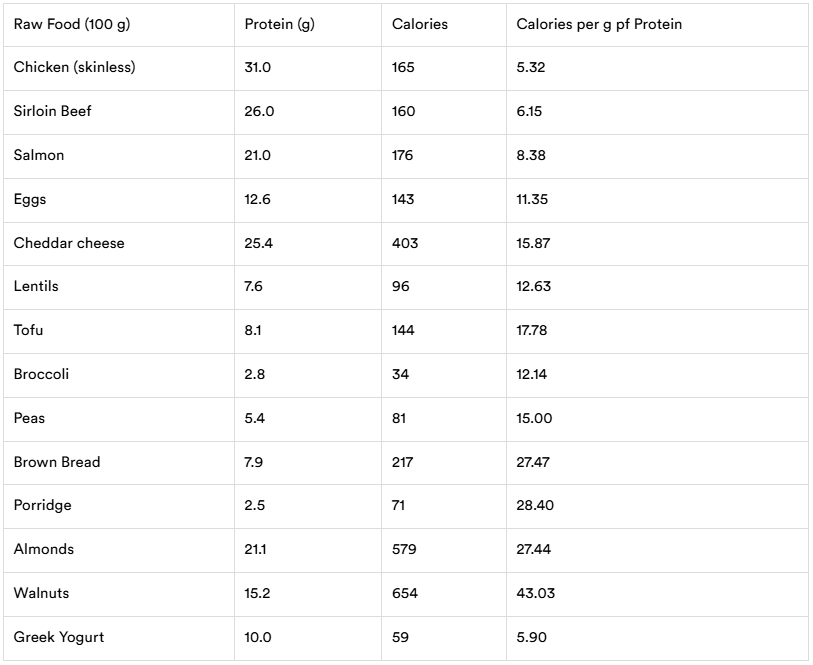This screenshot has width=813, height=665.
Task: Select Walnuts ratio value 43.03
Action: coord(536,593)
